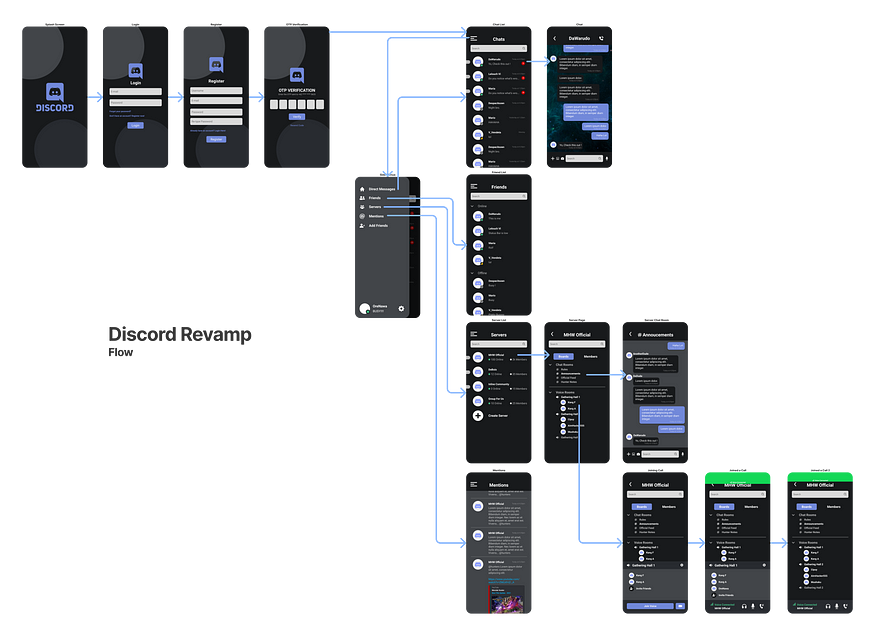Click Gathering Hall 1 bar on Joining Call screen
This screenshot has height=636, width=875.
(655, 565)
